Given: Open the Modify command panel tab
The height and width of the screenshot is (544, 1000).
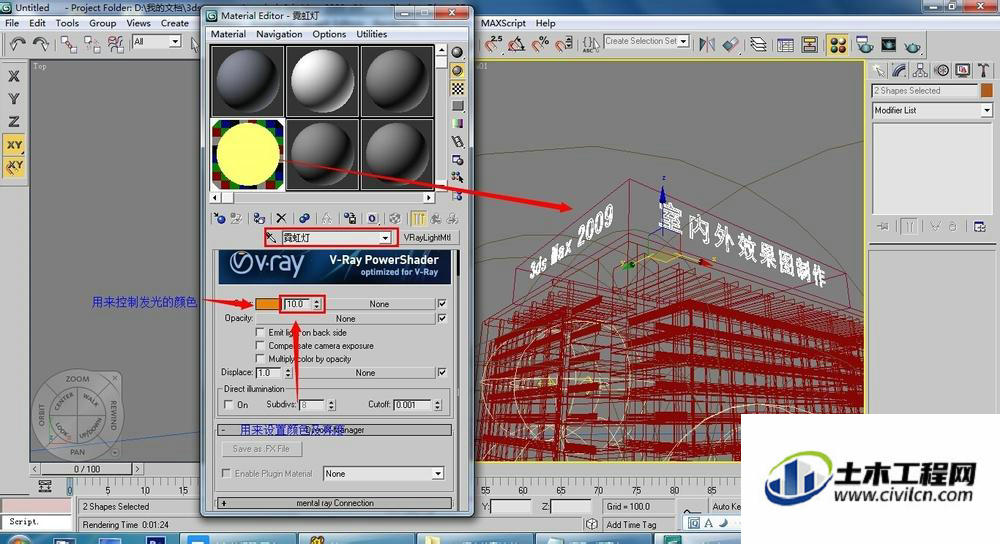Looking at the screenshot, I should coord(899,70).
